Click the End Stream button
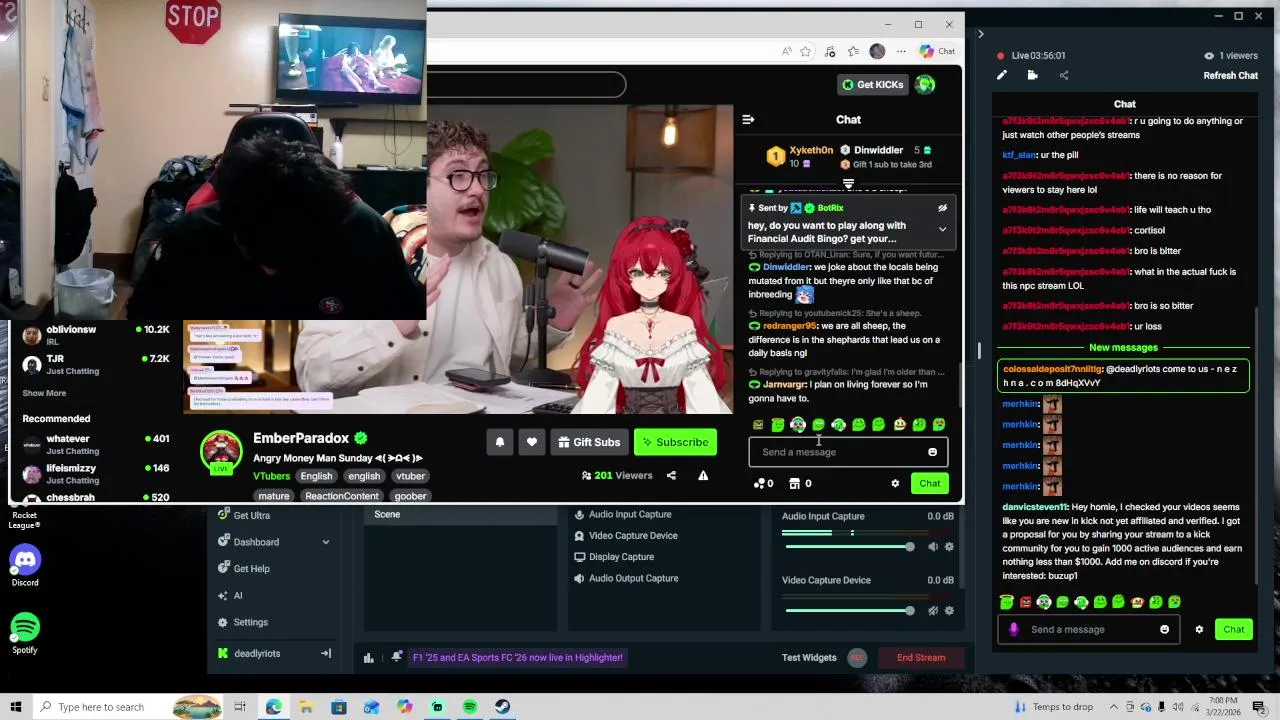This screenshot has height=720, width=1280. tap(920, 658)
